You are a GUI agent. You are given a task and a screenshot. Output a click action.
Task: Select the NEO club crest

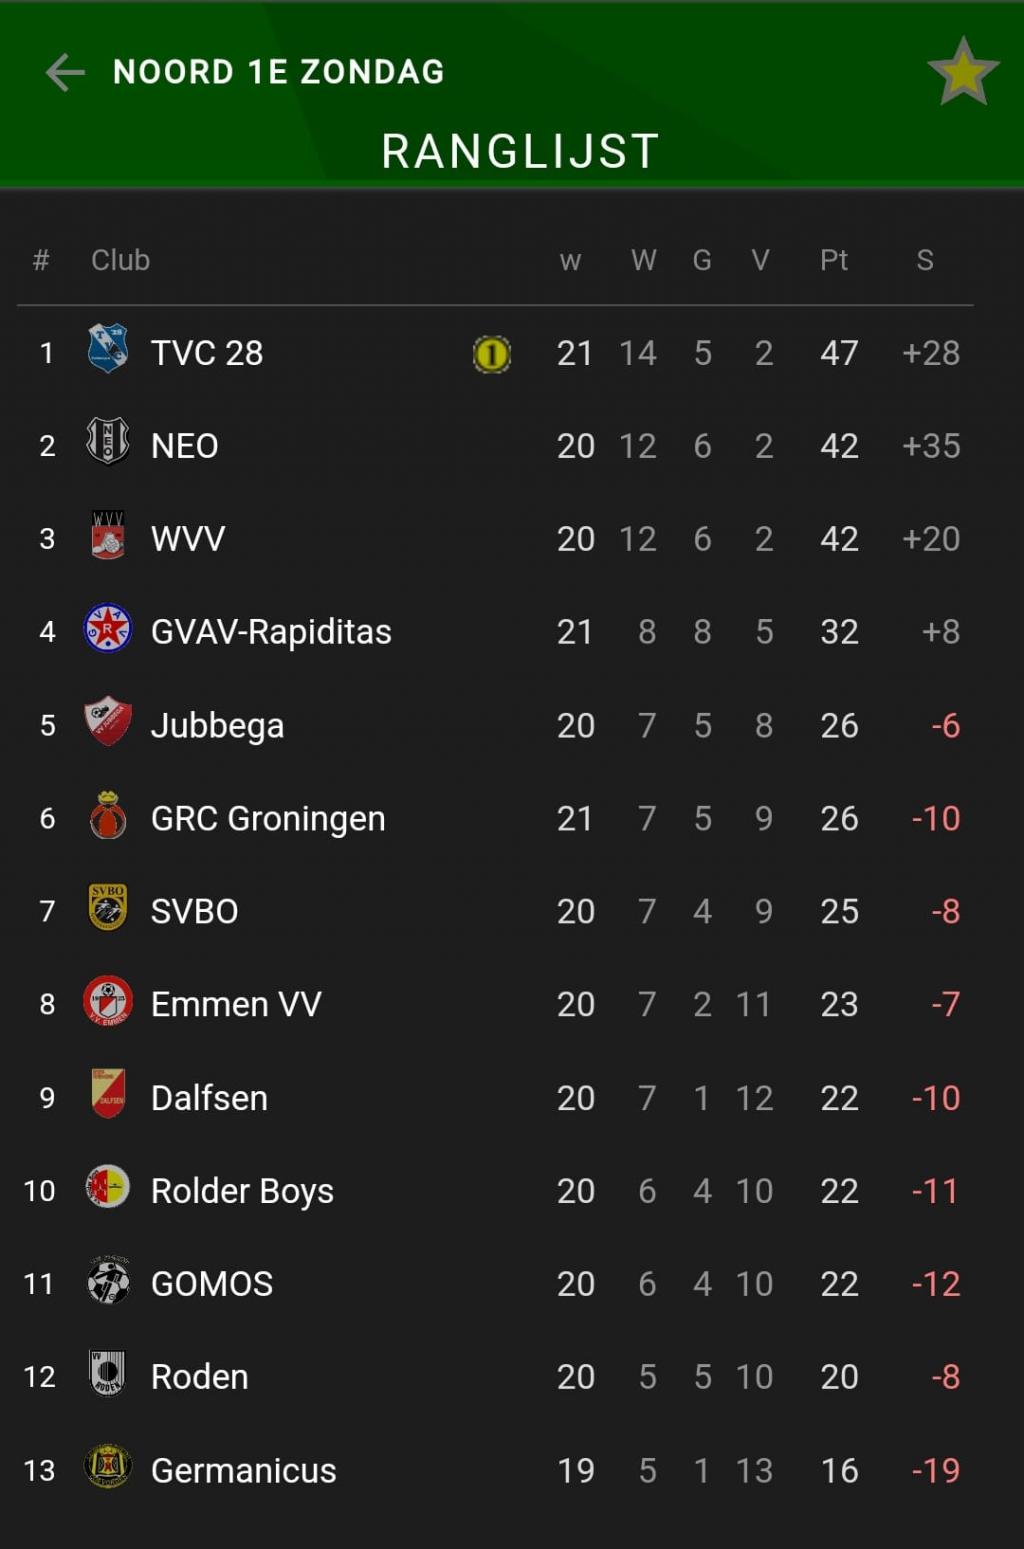108,441
